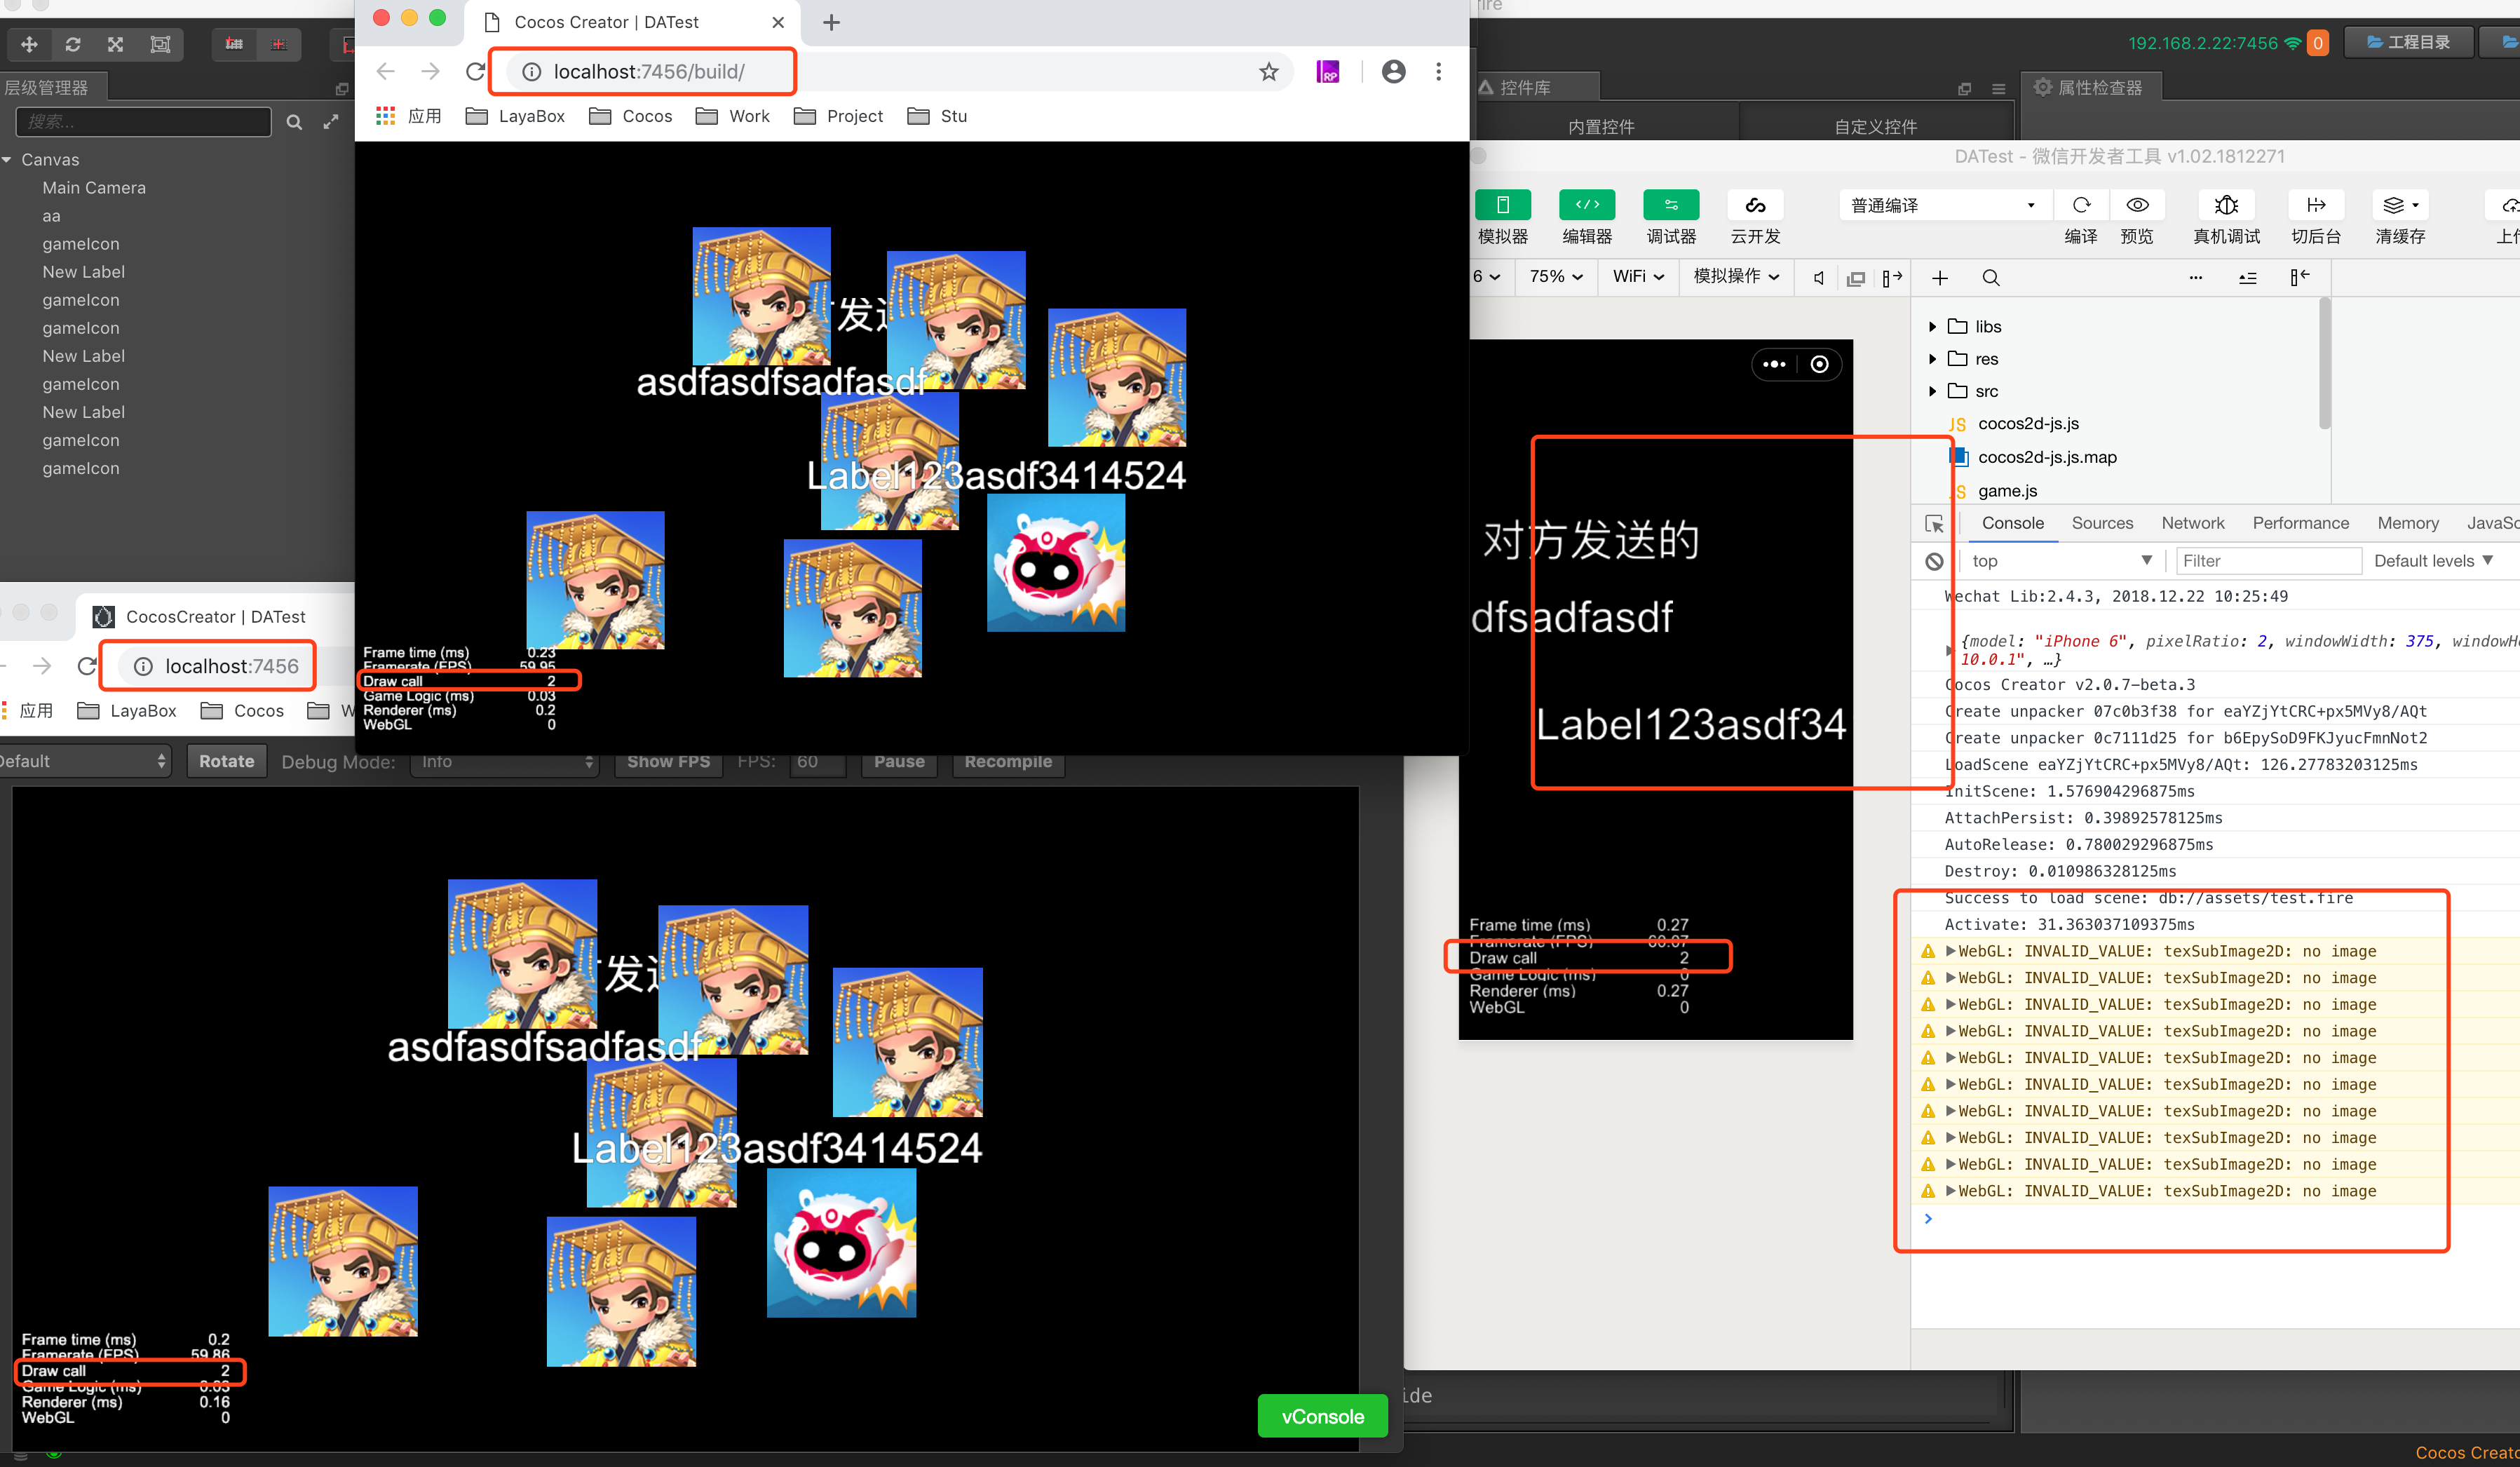
Task: Open the WiFi network dropdown
Action: [1638, 277]
